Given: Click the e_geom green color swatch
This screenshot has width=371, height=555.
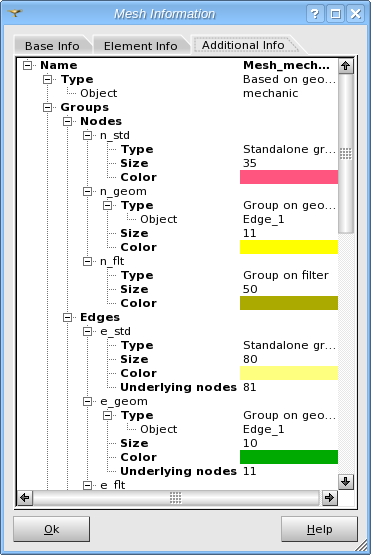Looking at the screenshot, I should coord(289,457).
